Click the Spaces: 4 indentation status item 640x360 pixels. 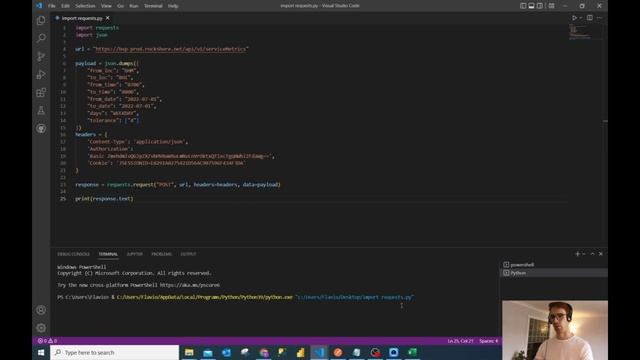(489, 341)
